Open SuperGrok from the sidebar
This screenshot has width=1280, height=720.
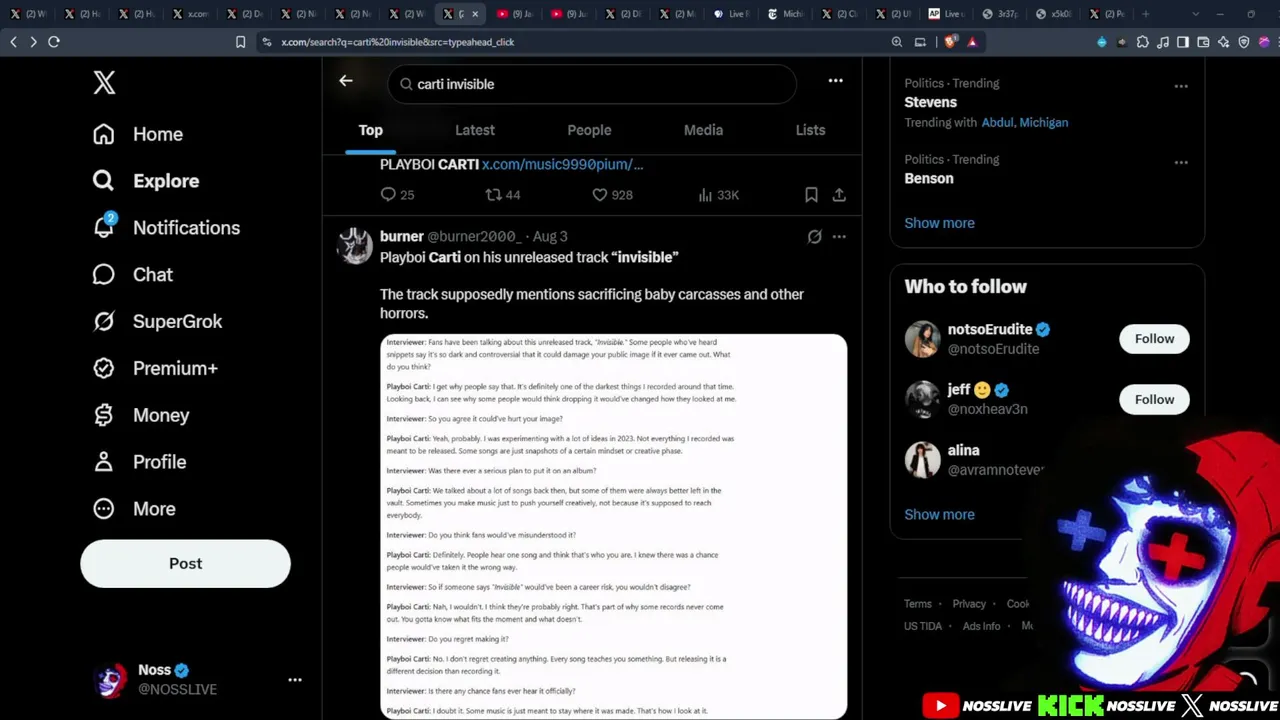(157, 322)
